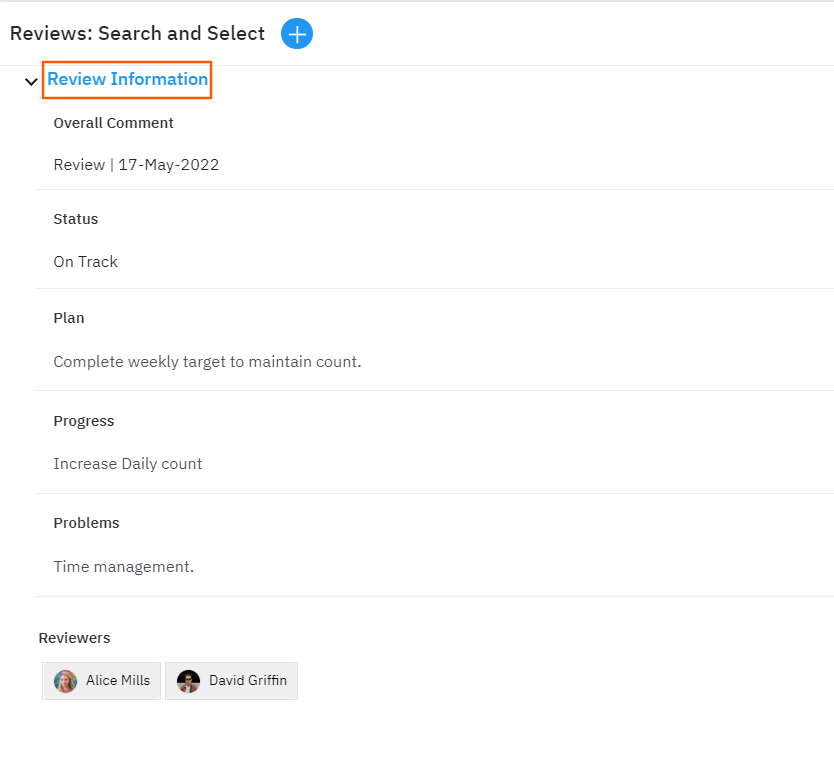Click the Increase Daily count text
The height and width of the screenshot is (783, 834).
click(x=128, y=464)
